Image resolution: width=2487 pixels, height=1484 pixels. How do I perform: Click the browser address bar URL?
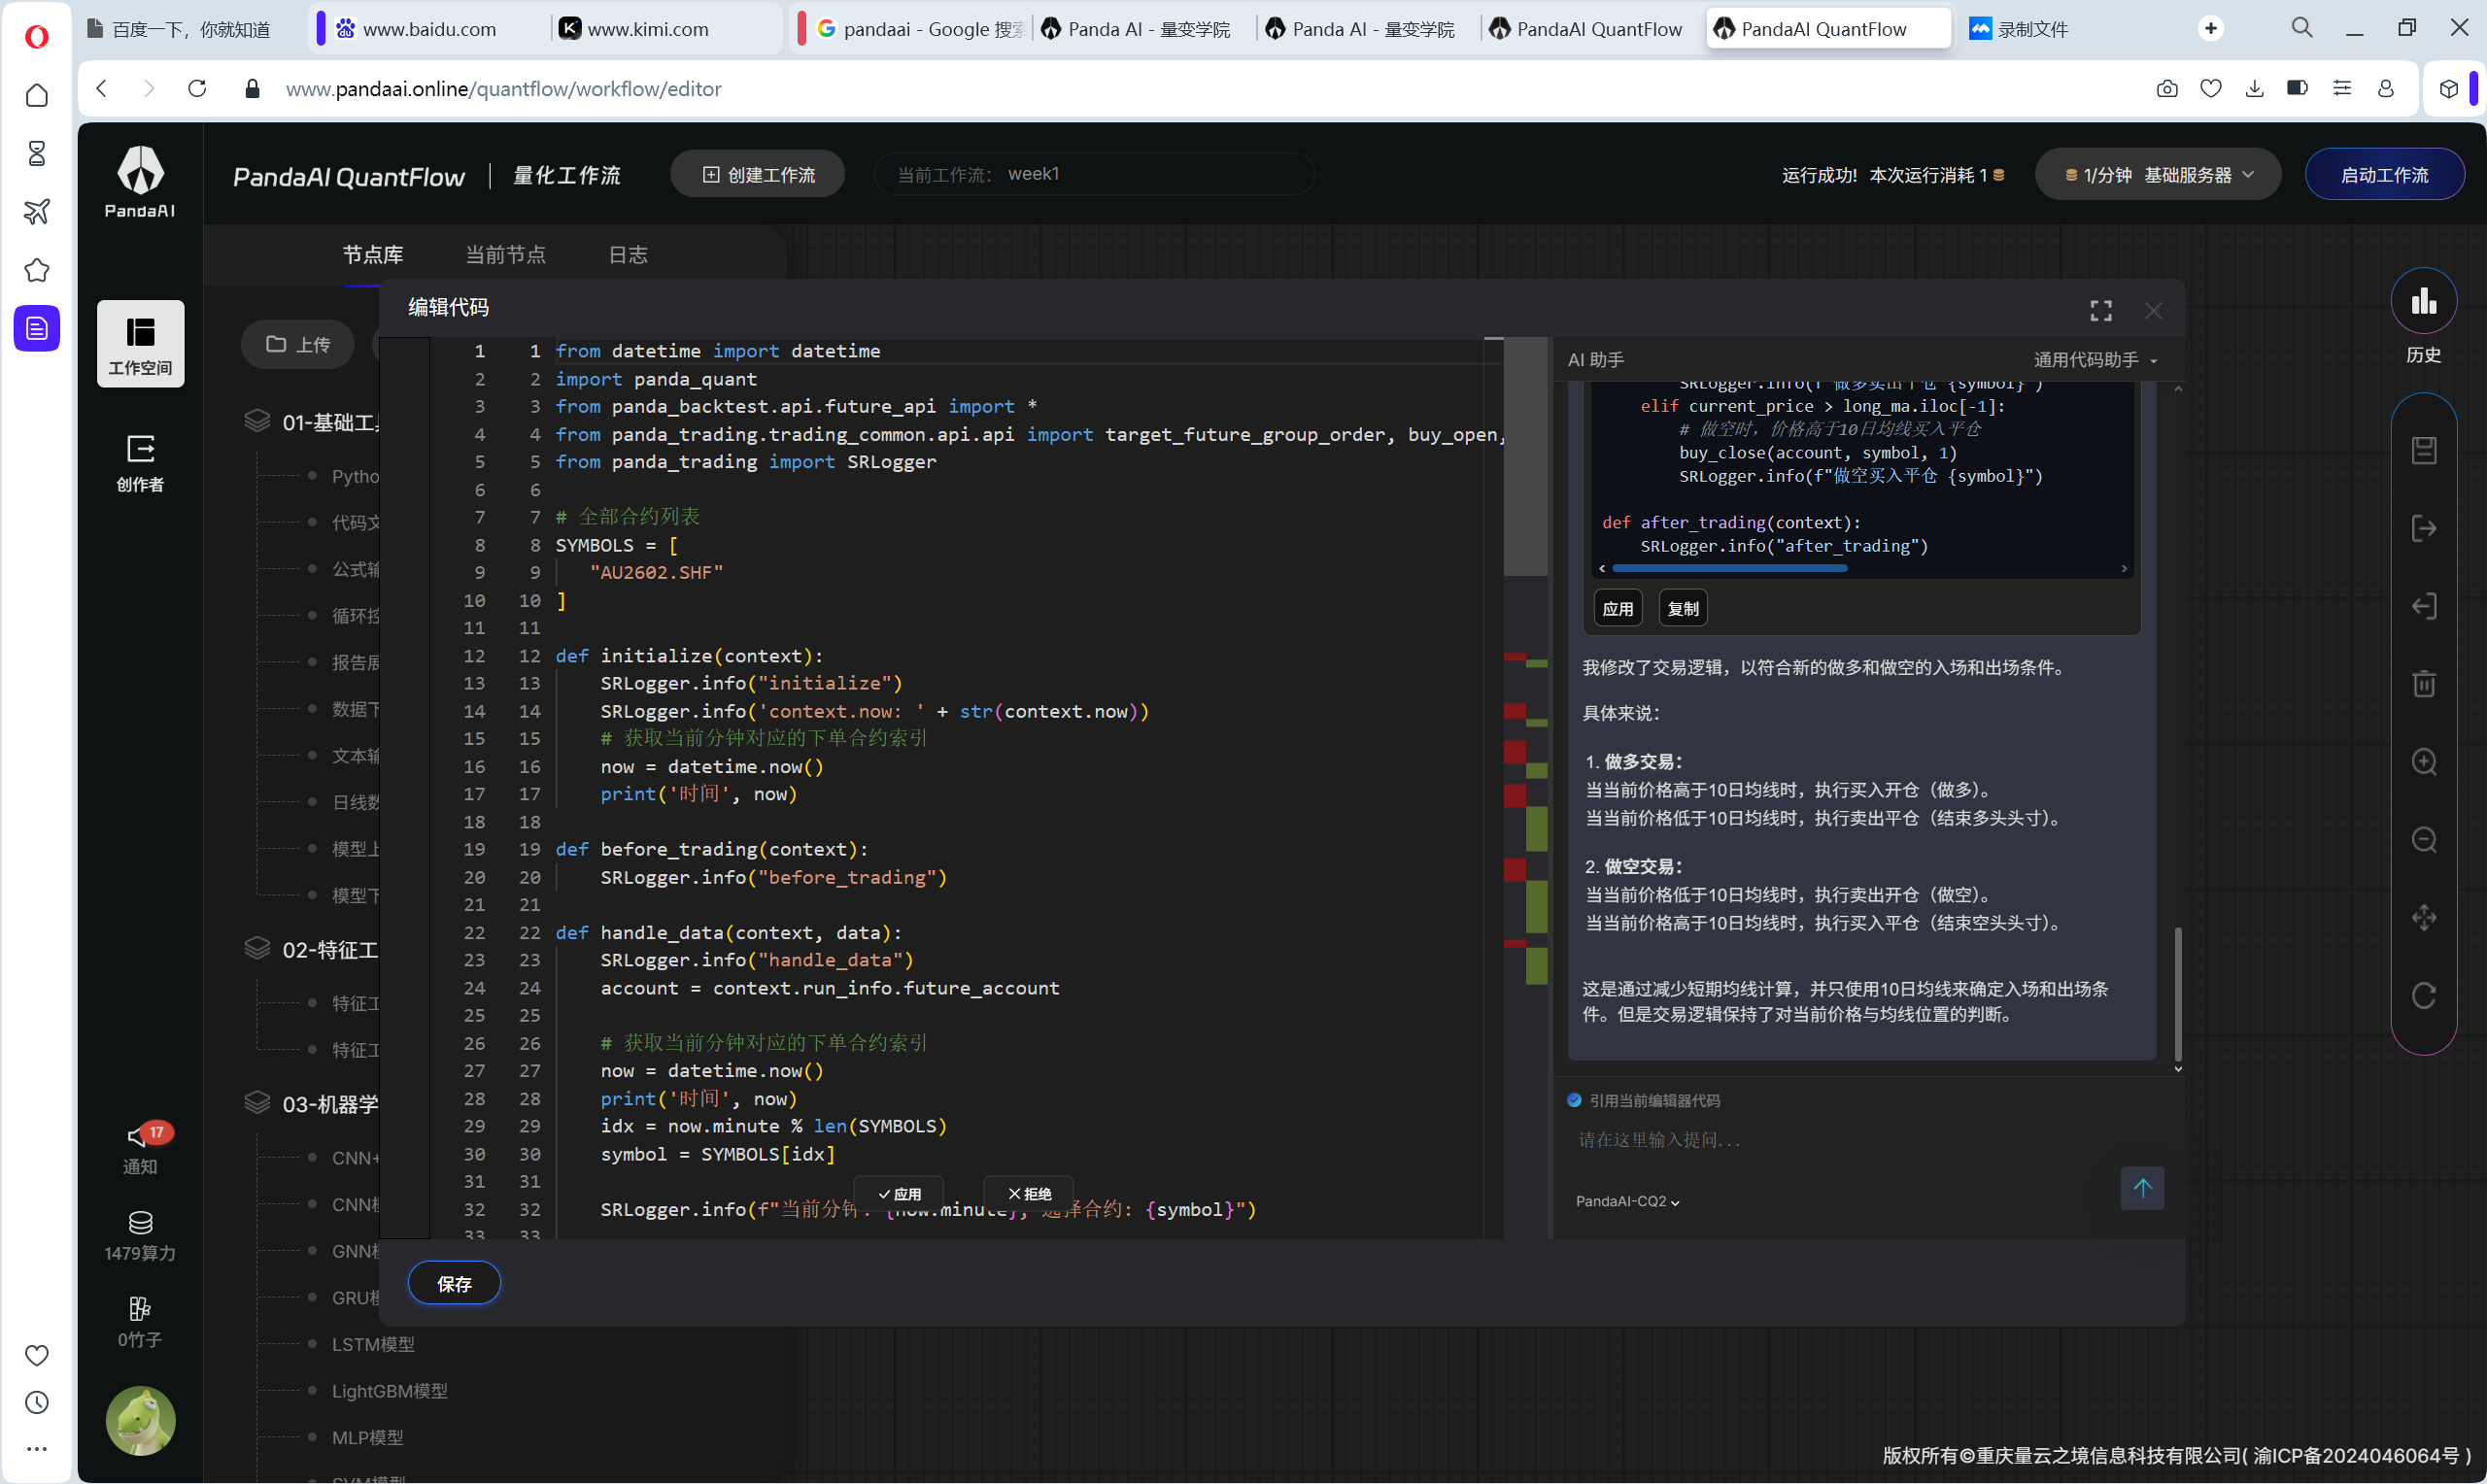point(504,89)
